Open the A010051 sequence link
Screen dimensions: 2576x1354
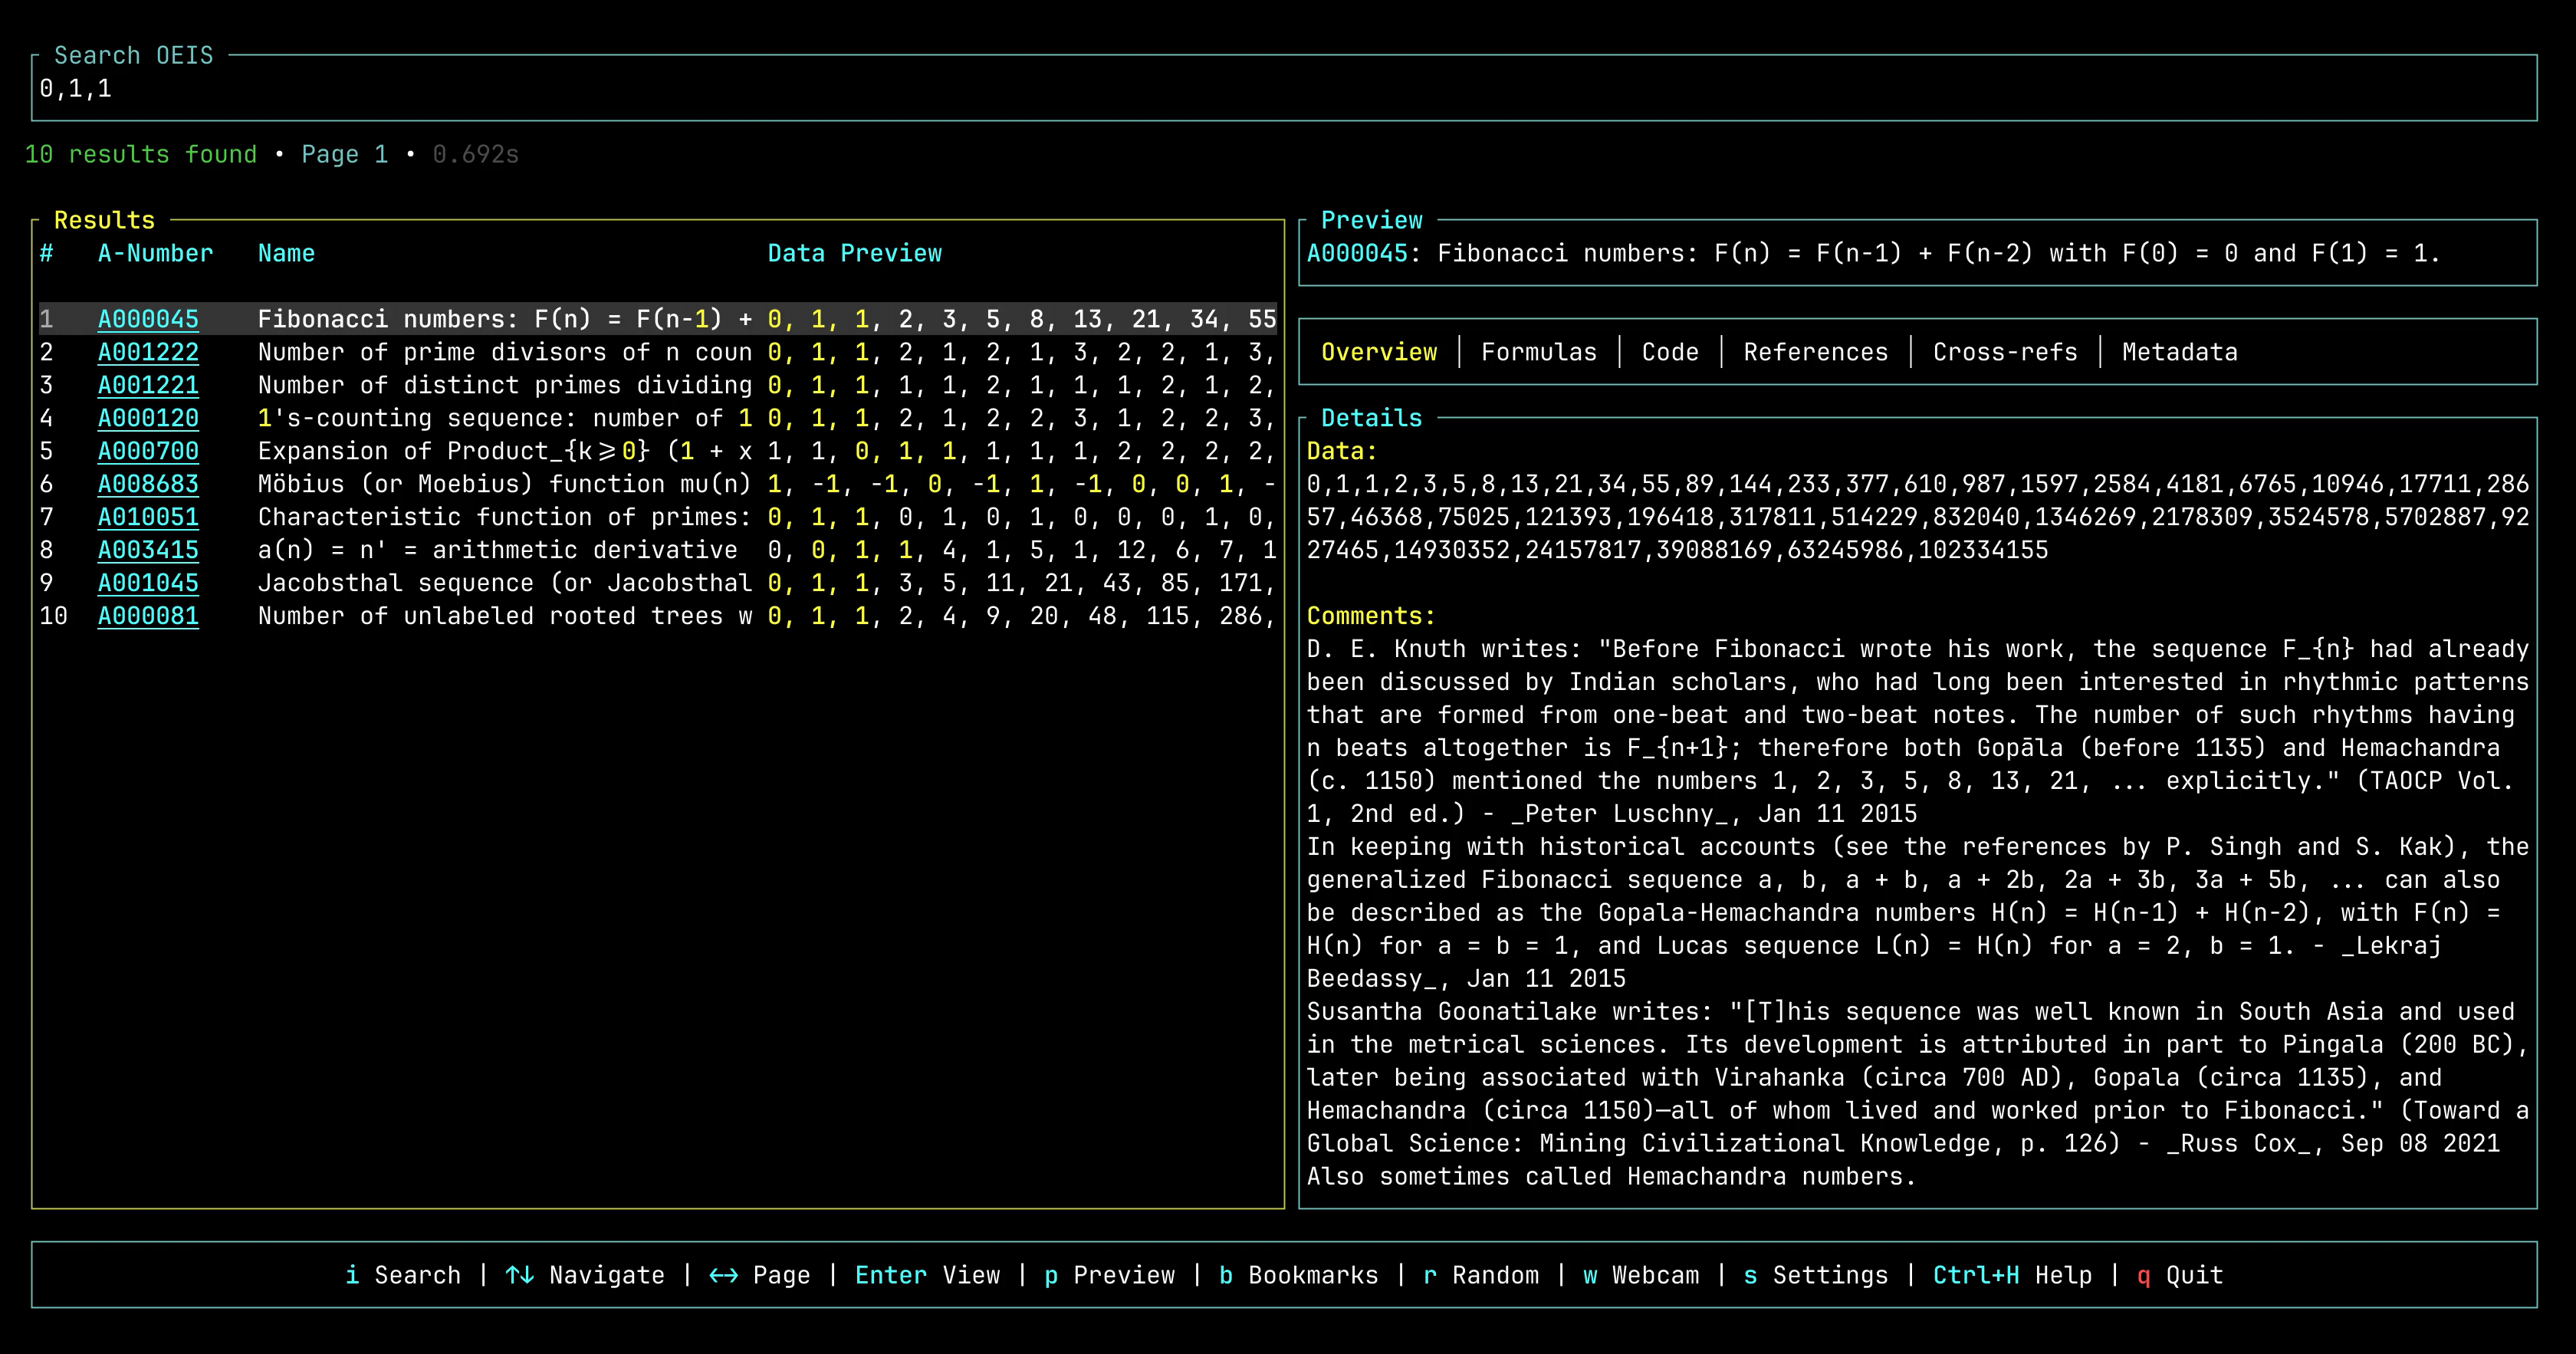tap(148, 517)
